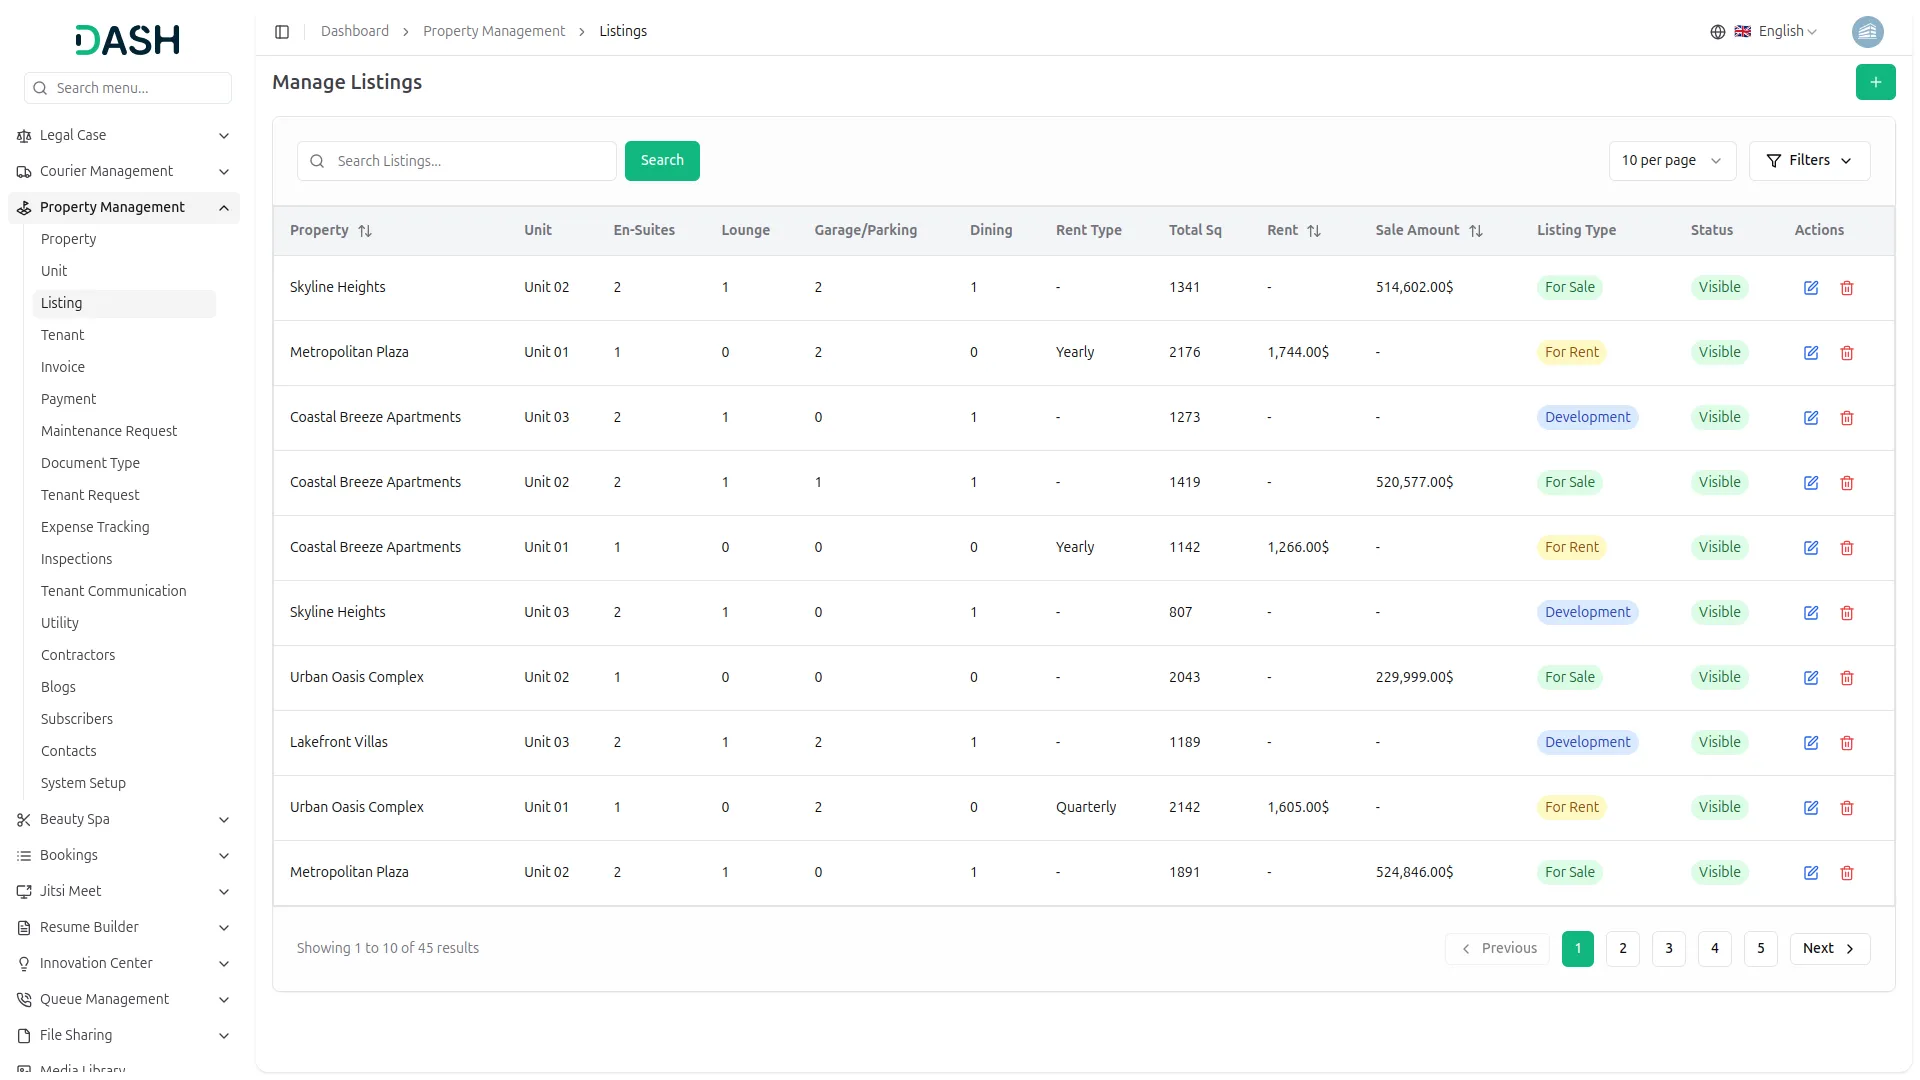Click the green Search button
The image size is (1920, 1080).
tap(661, 161)
